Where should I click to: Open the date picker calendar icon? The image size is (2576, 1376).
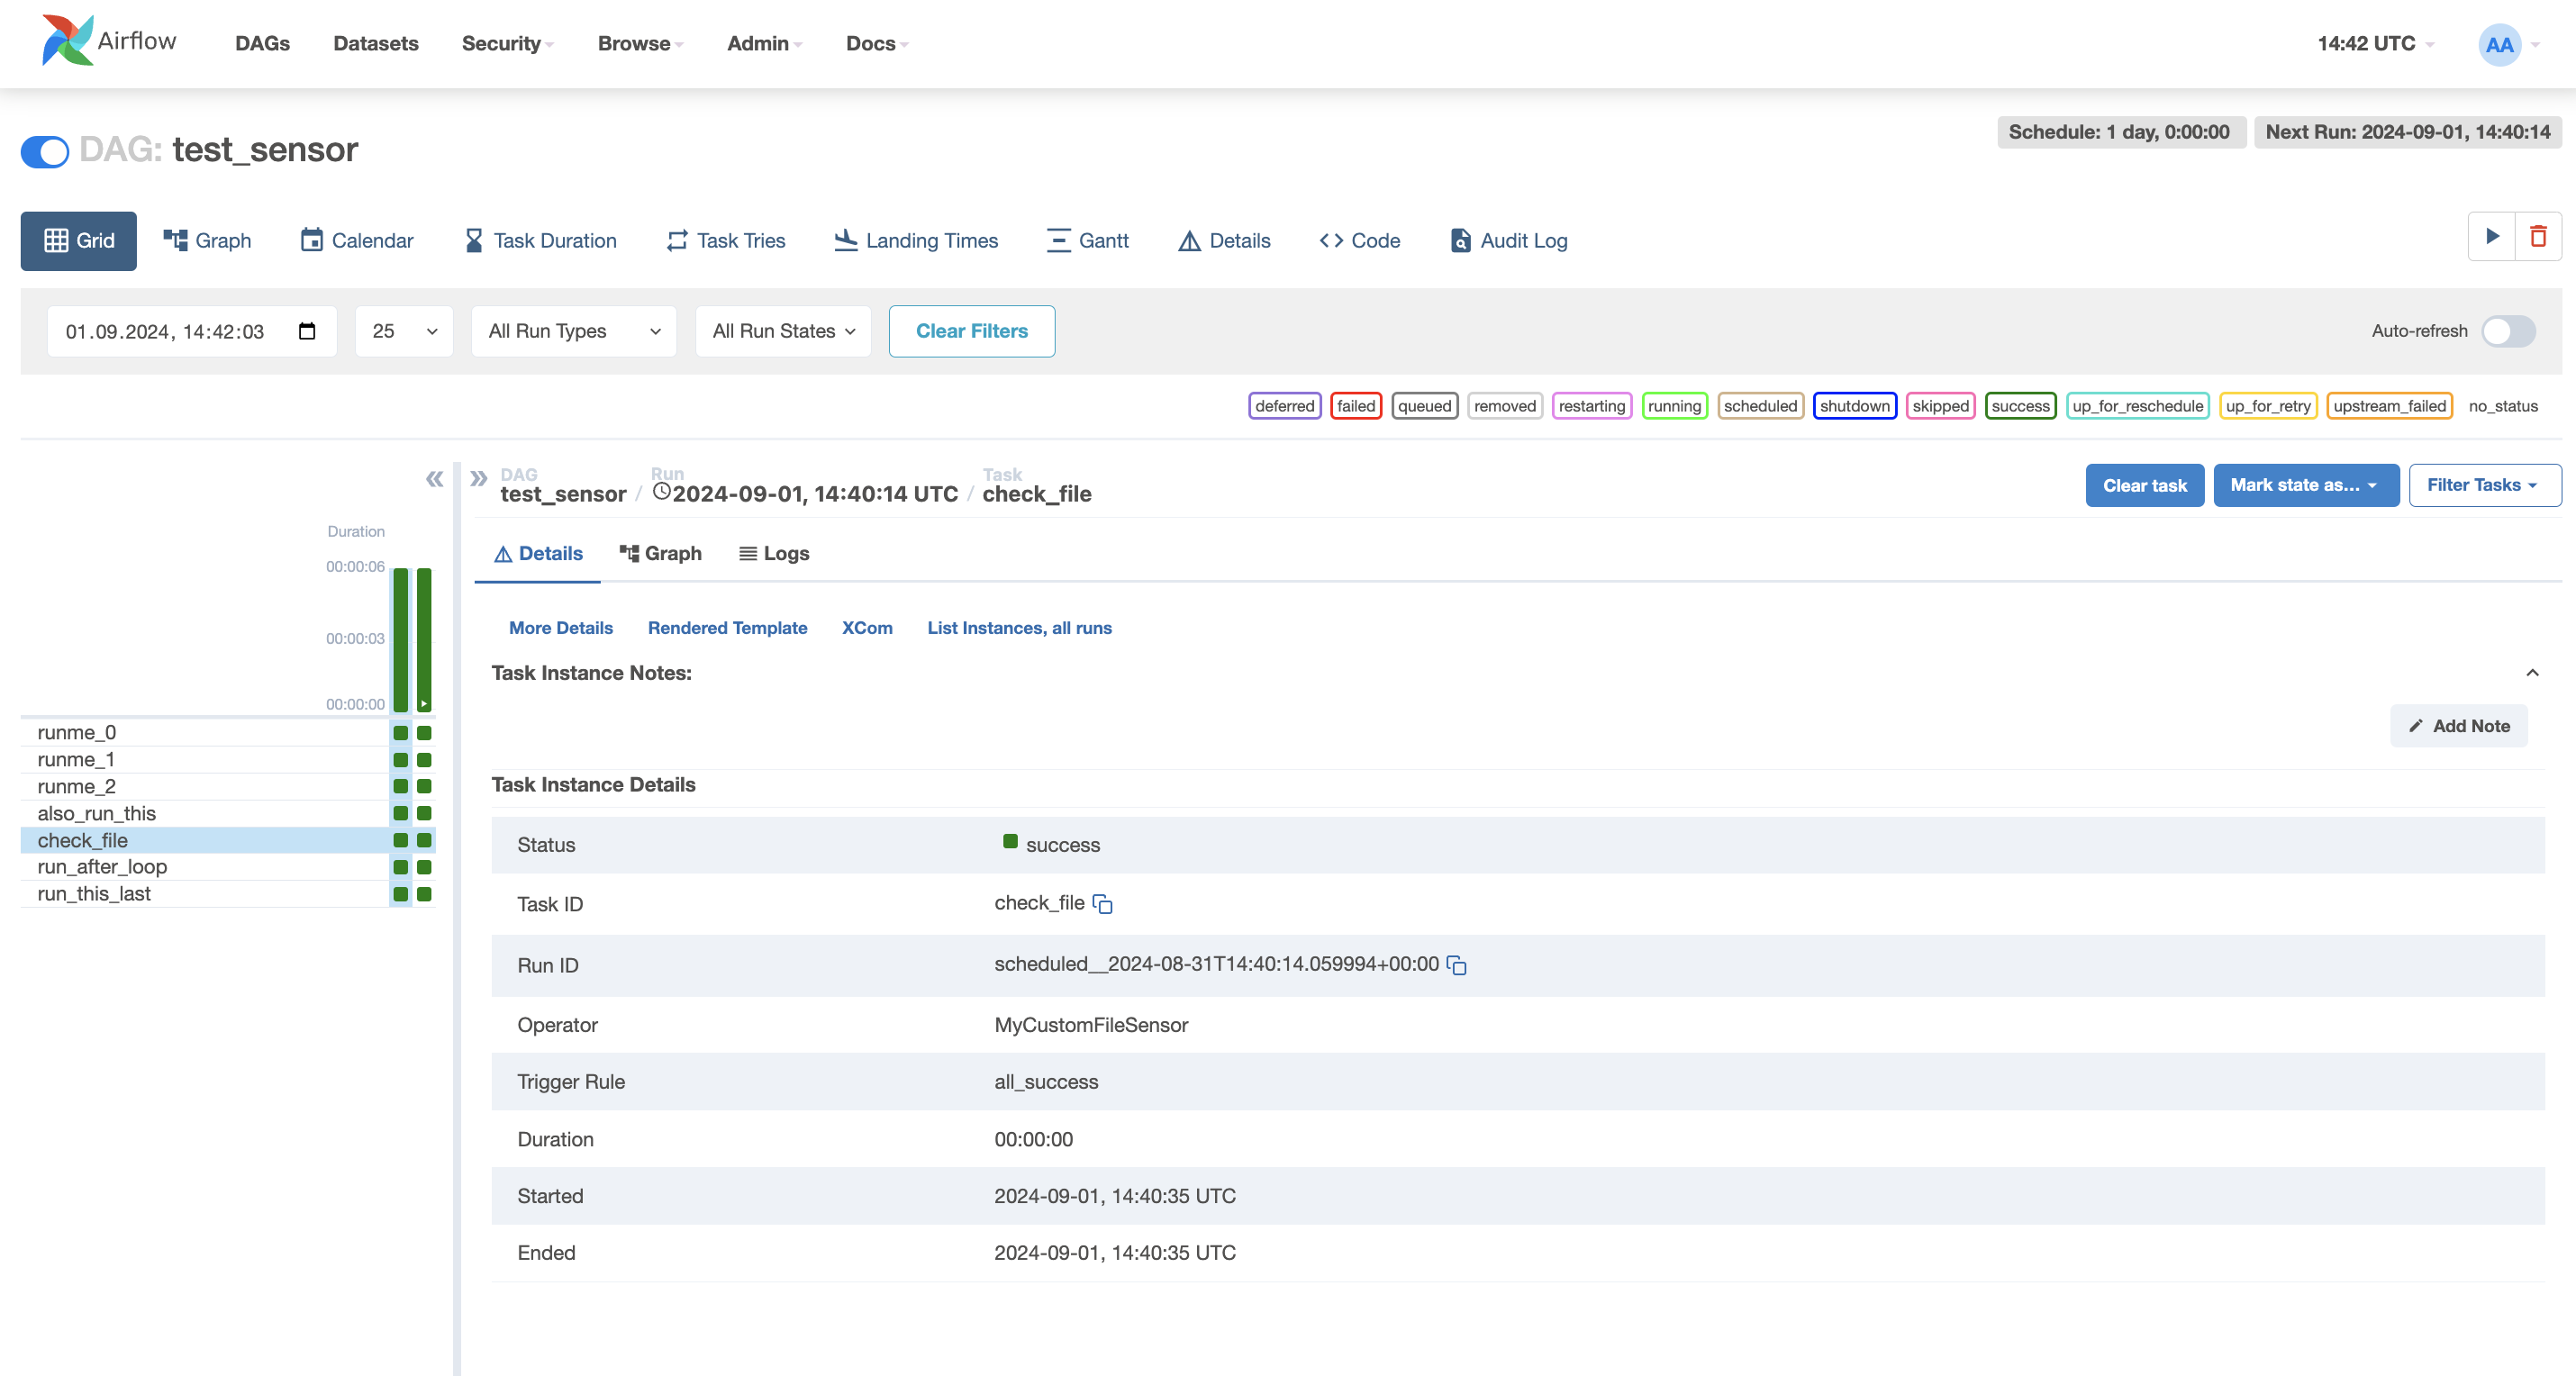(309, 331)
